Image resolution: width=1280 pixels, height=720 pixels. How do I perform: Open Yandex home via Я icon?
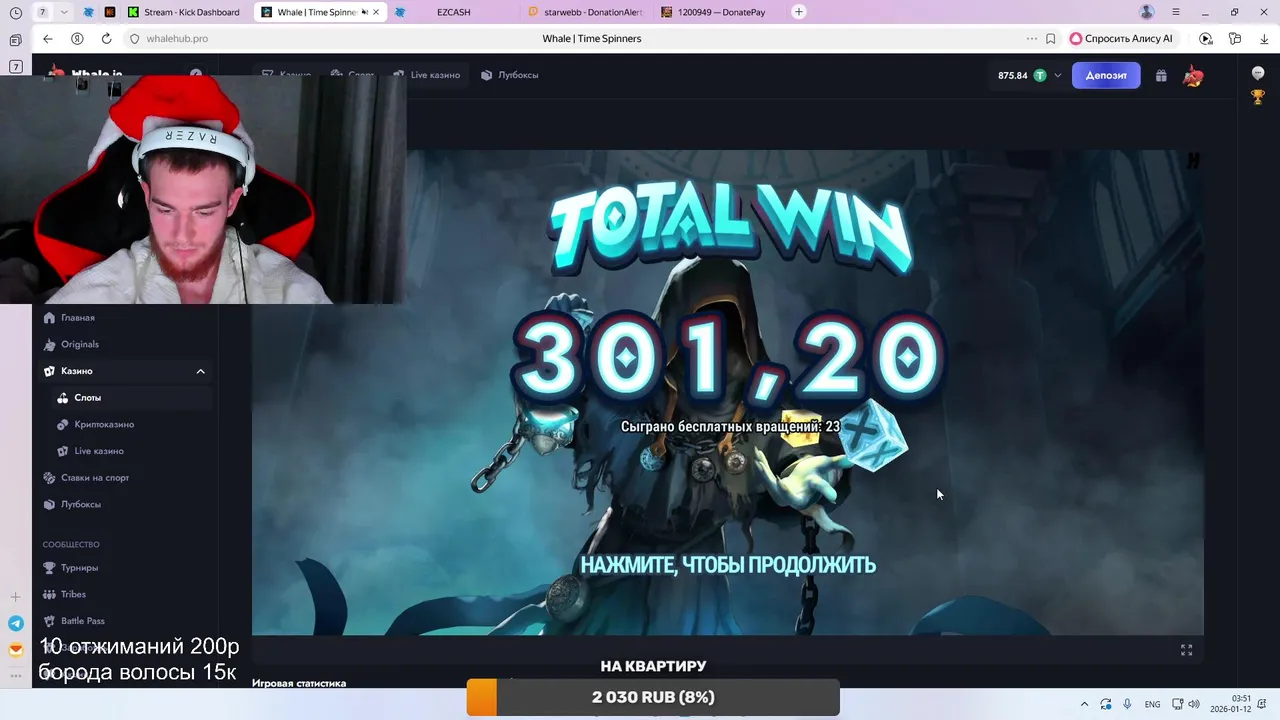click(x=77, y=38)
